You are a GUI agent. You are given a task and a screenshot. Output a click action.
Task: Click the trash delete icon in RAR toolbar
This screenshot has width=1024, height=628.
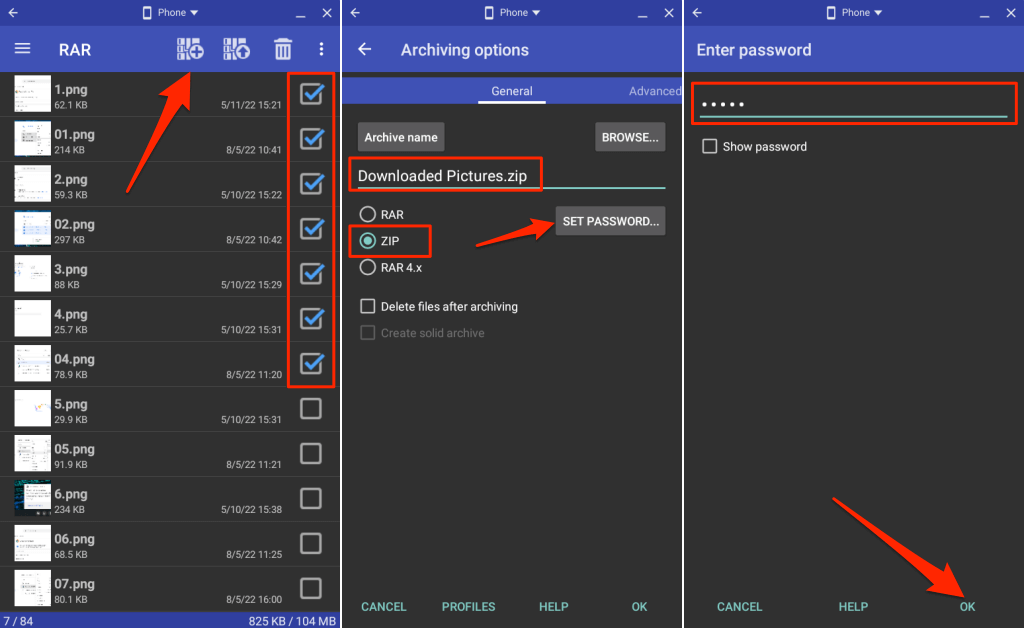(283, 49)
